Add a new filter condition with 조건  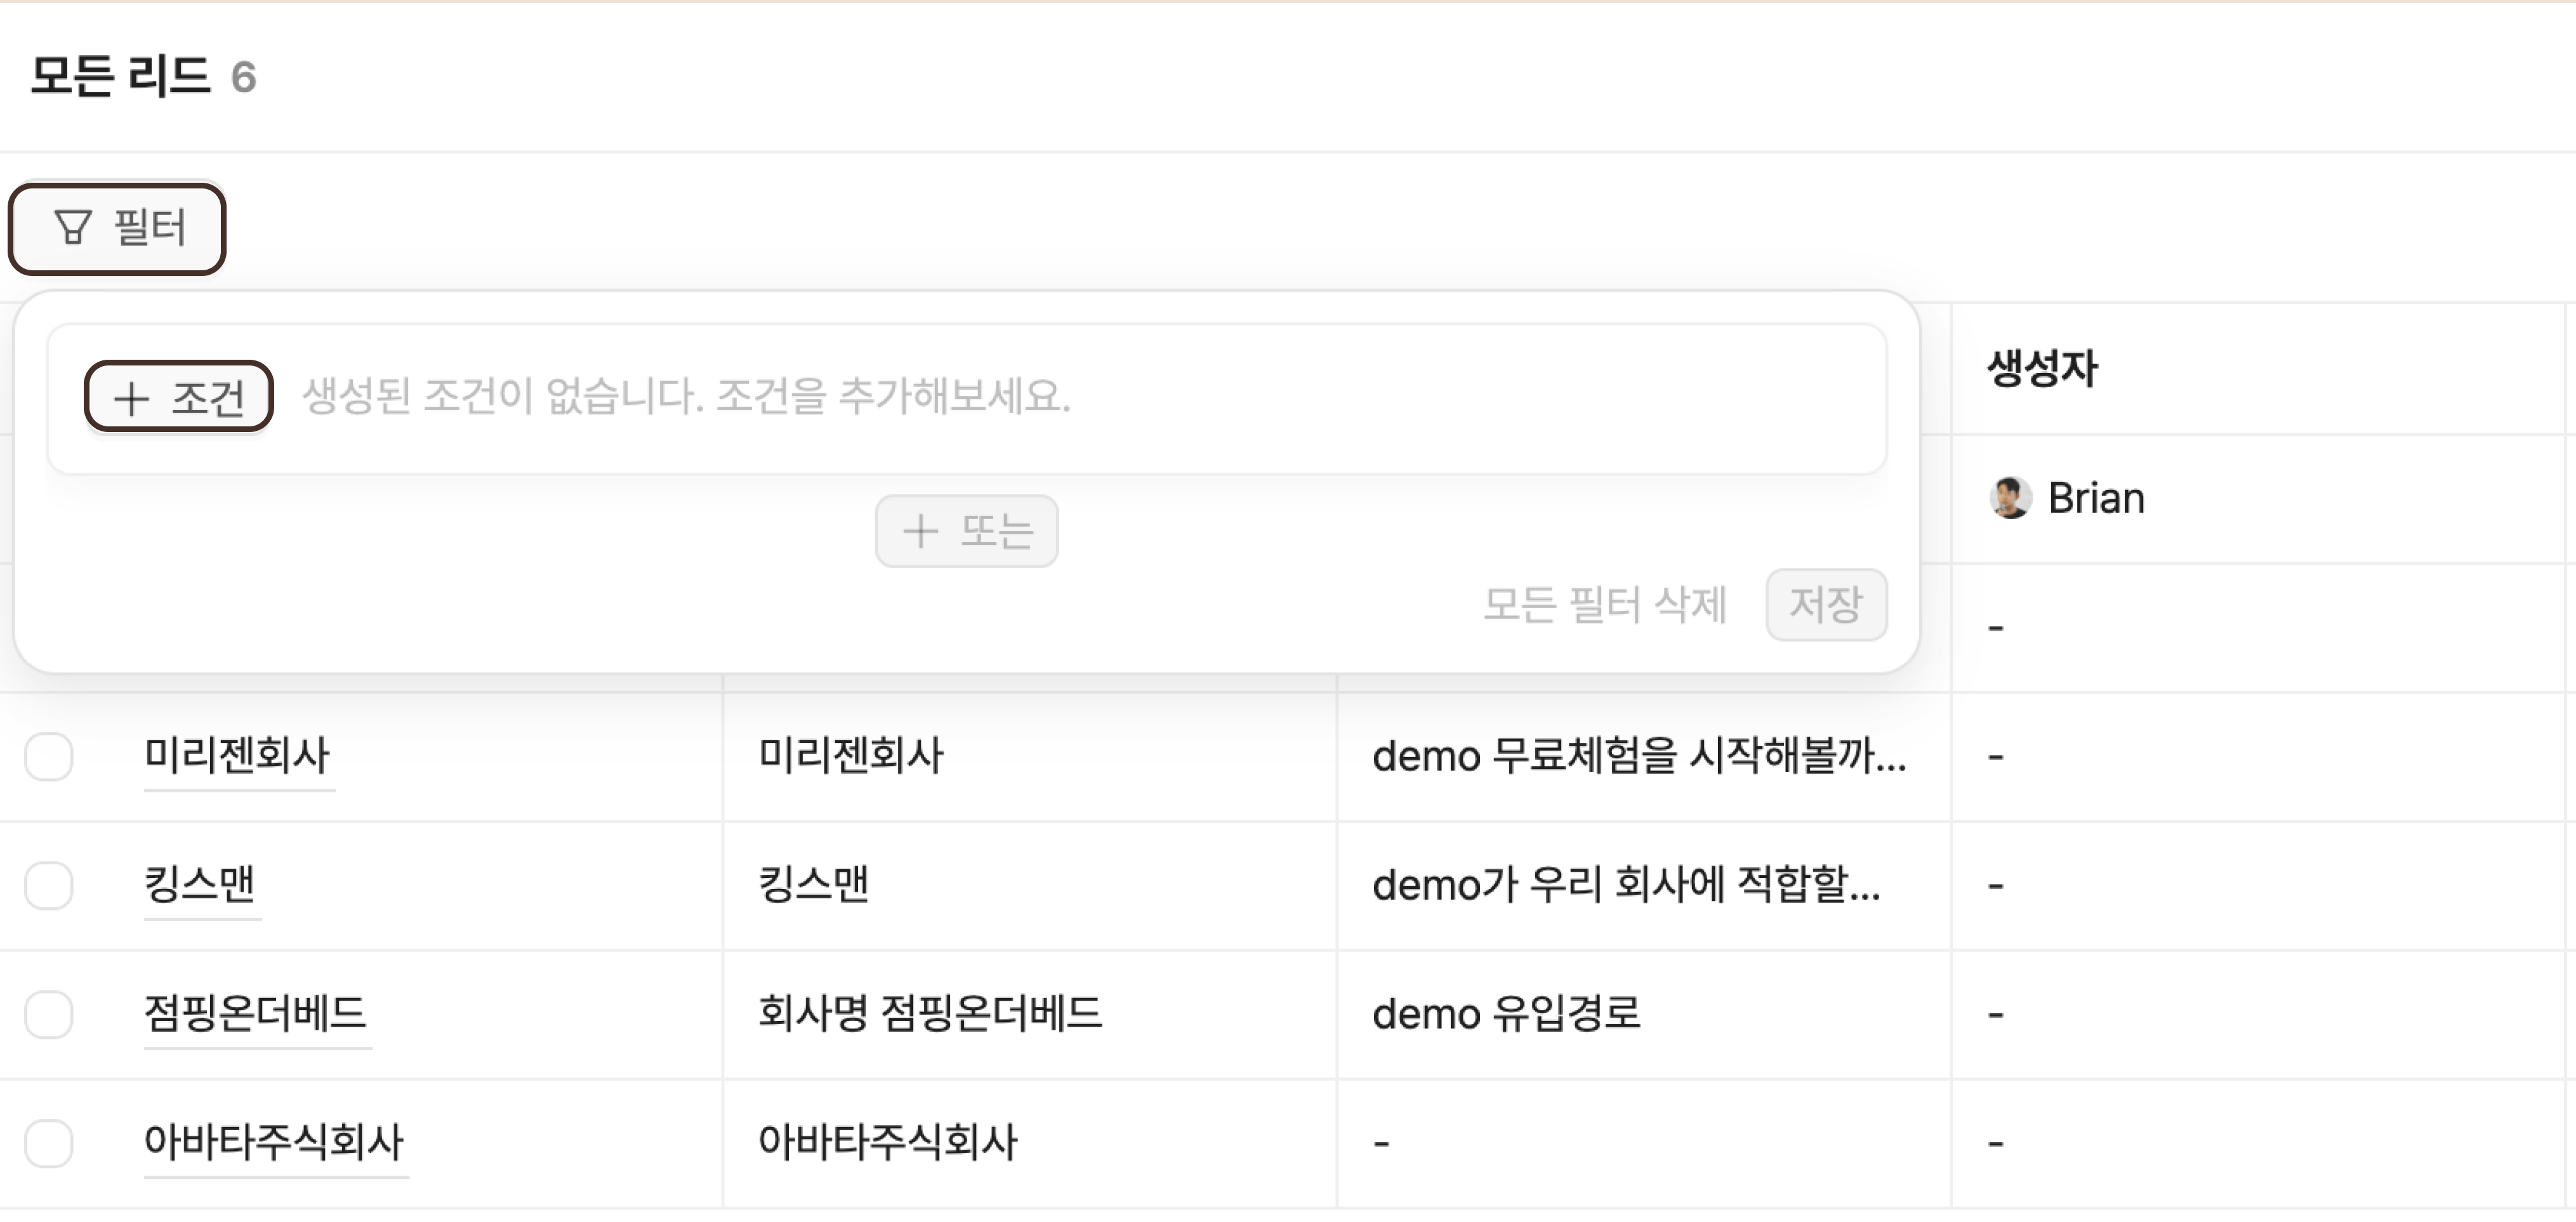179,397
